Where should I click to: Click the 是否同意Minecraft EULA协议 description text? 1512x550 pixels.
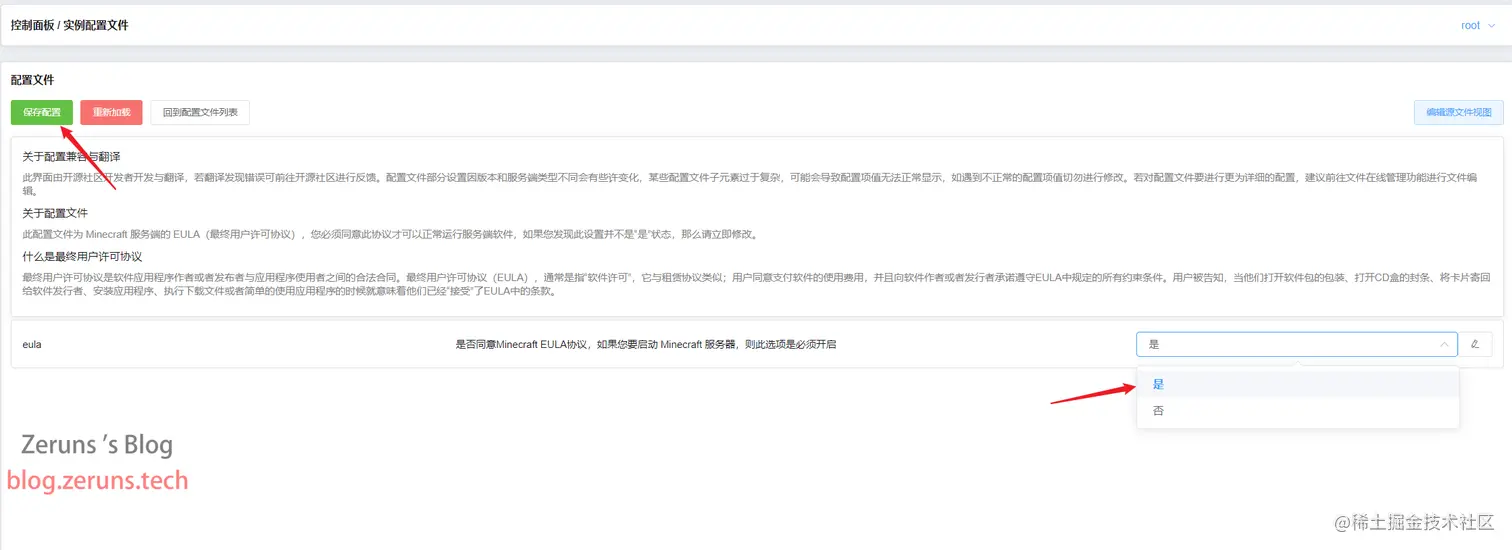[646, 345]
